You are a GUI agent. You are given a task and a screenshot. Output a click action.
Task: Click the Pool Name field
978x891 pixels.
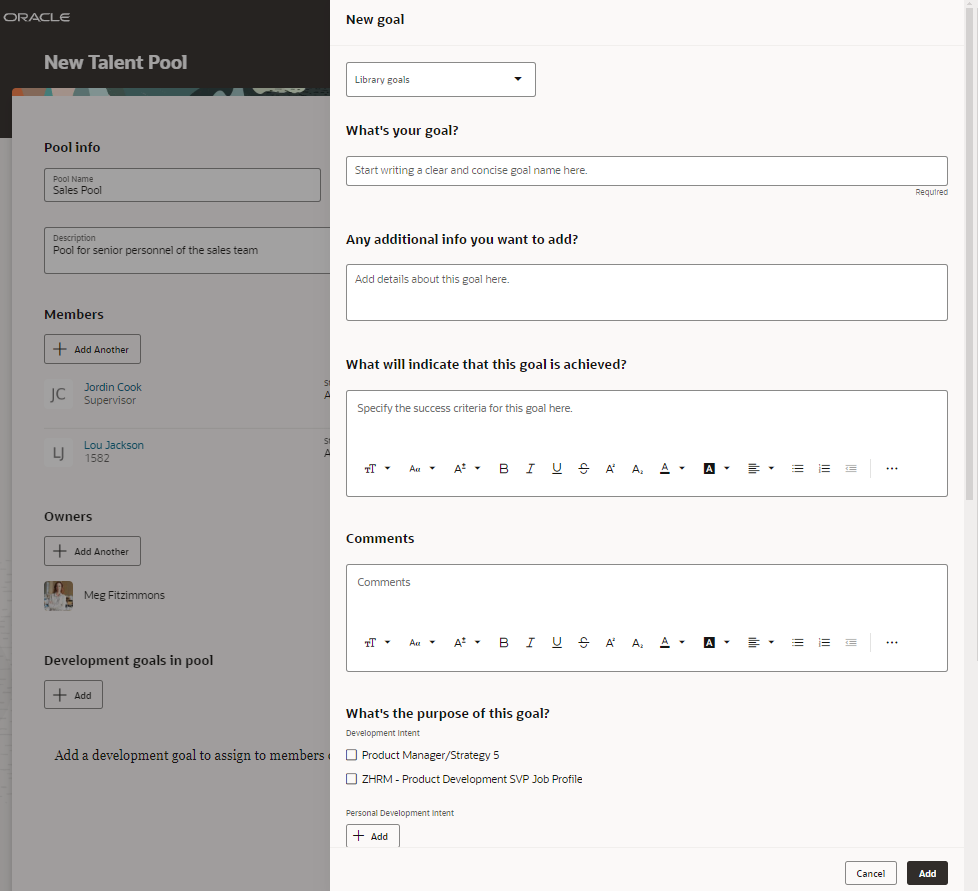pos(182,185)
